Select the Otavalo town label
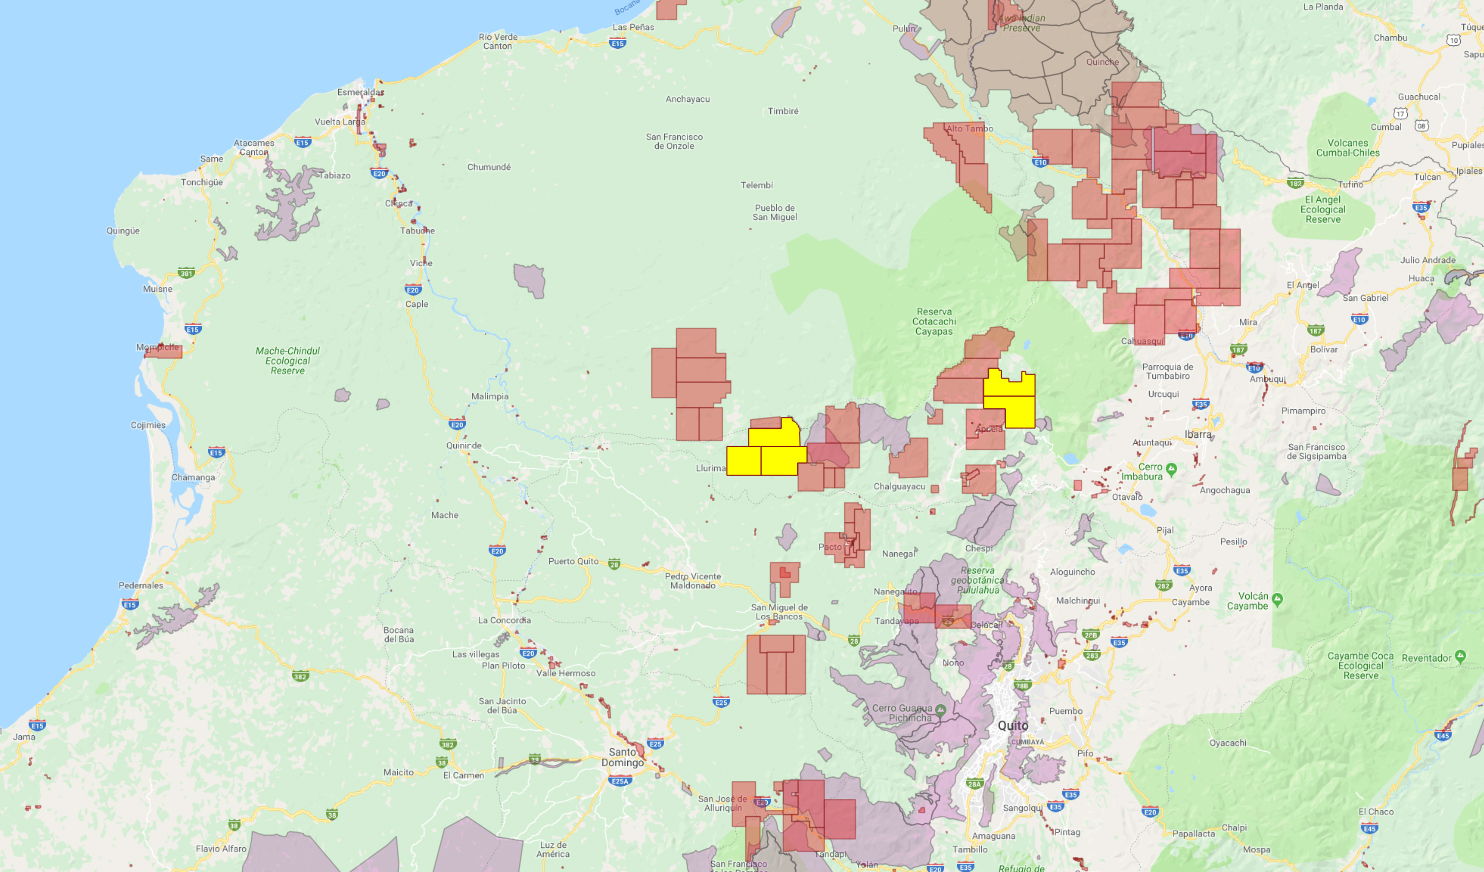The image size is (1484, 872). [1127, 496]
